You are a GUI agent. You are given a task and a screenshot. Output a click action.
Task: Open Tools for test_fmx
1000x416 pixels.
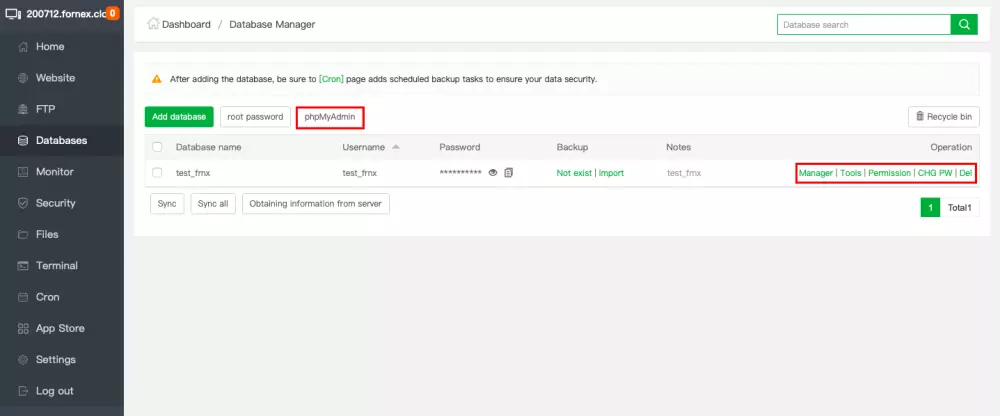[851, 173]
